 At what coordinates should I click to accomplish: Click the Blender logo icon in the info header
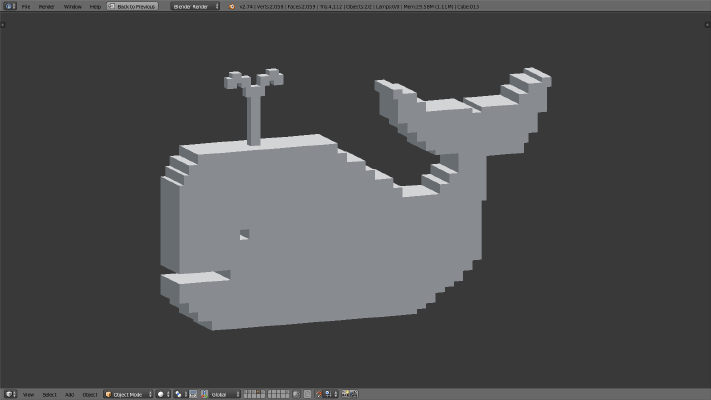[232, 6]
